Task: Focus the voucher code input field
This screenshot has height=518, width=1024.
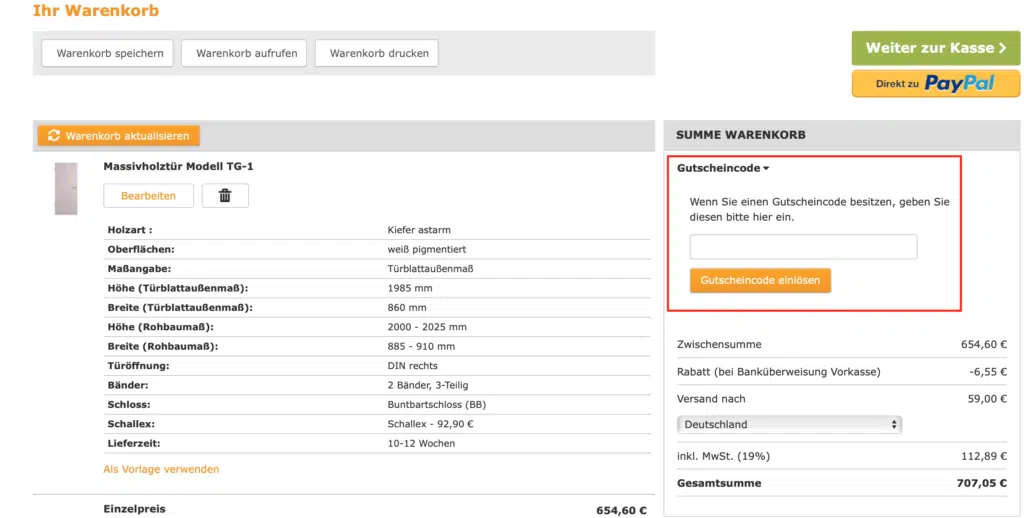Action: [x=803, y=247]
